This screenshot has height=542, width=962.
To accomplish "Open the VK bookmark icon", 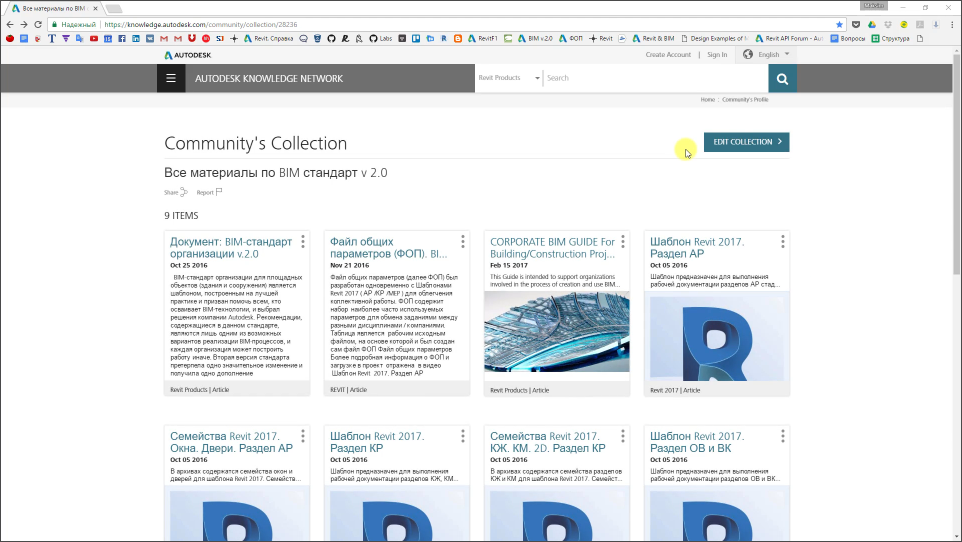I will (150, 39).
